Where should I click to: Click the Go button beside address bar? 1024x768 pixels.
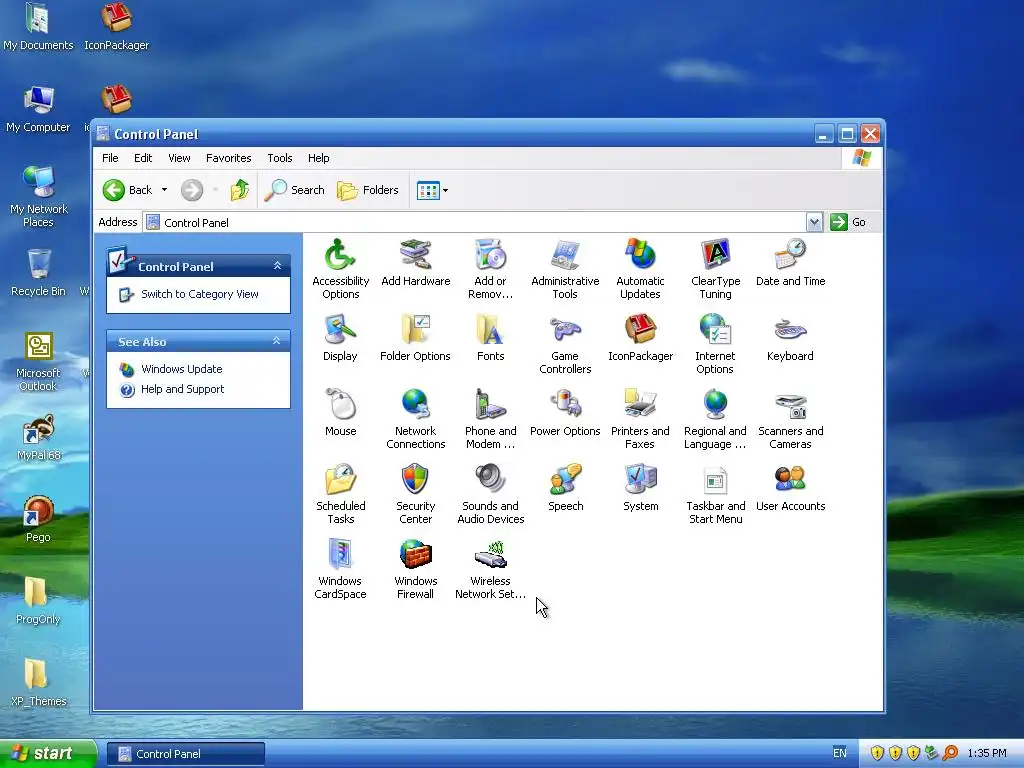(848, 222)
